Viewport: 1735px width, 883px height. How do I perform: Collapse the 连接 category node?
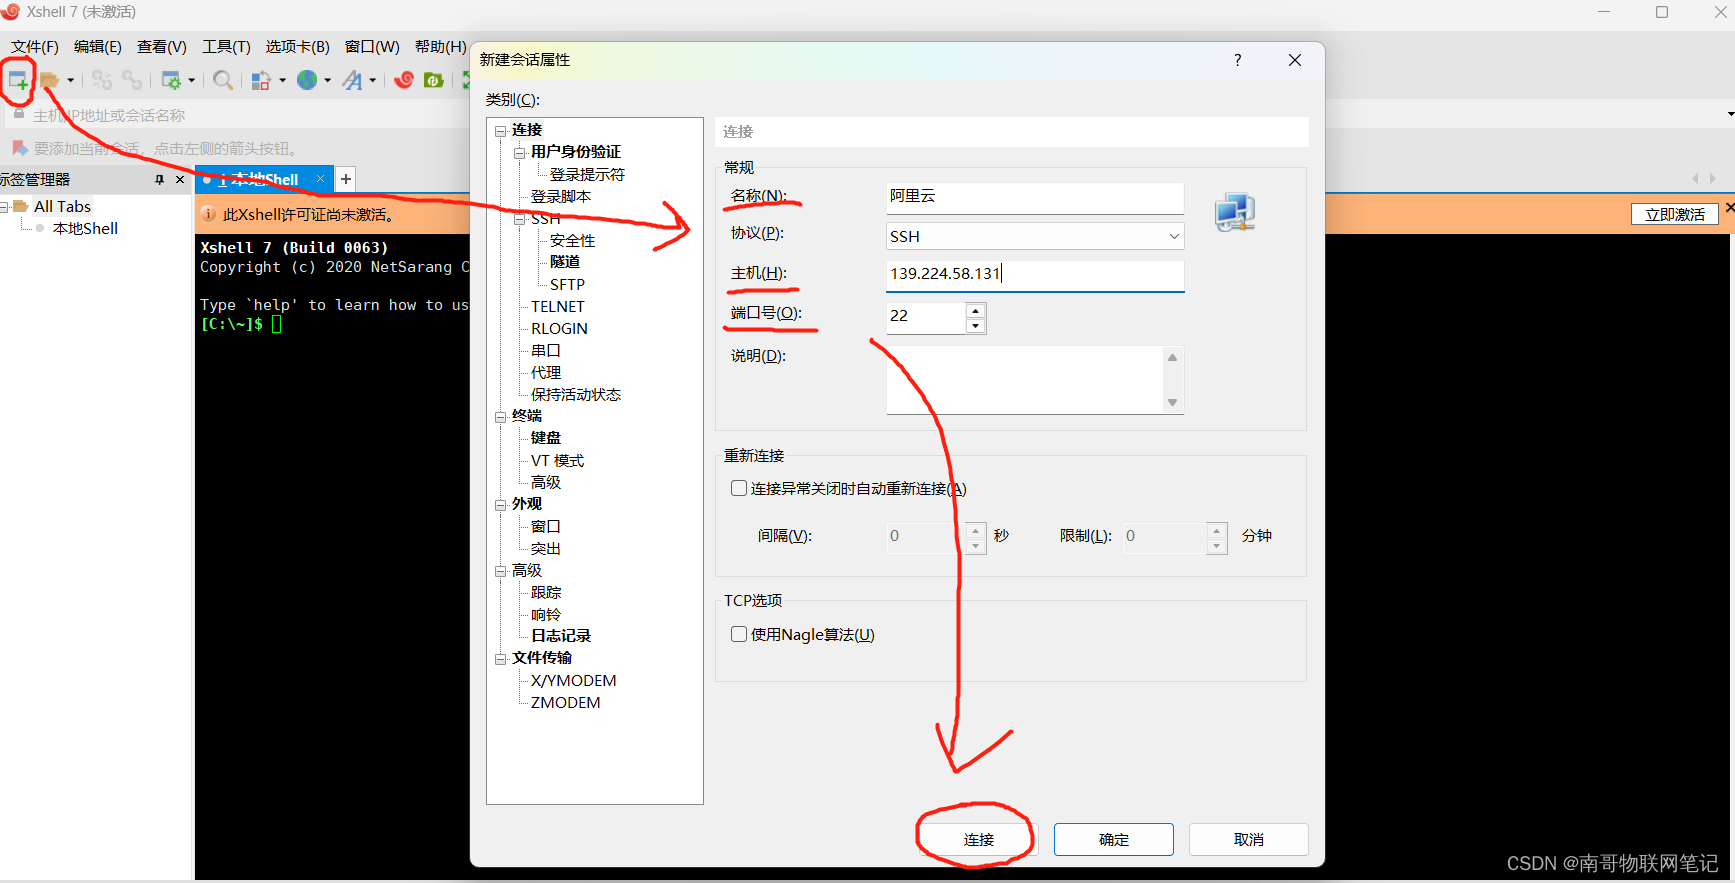(x=500, y=131)
